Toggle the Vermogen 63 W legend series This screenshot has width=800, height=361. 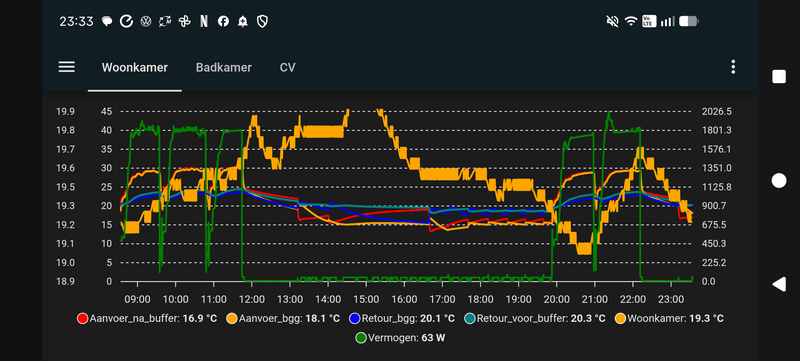point(401,338)
